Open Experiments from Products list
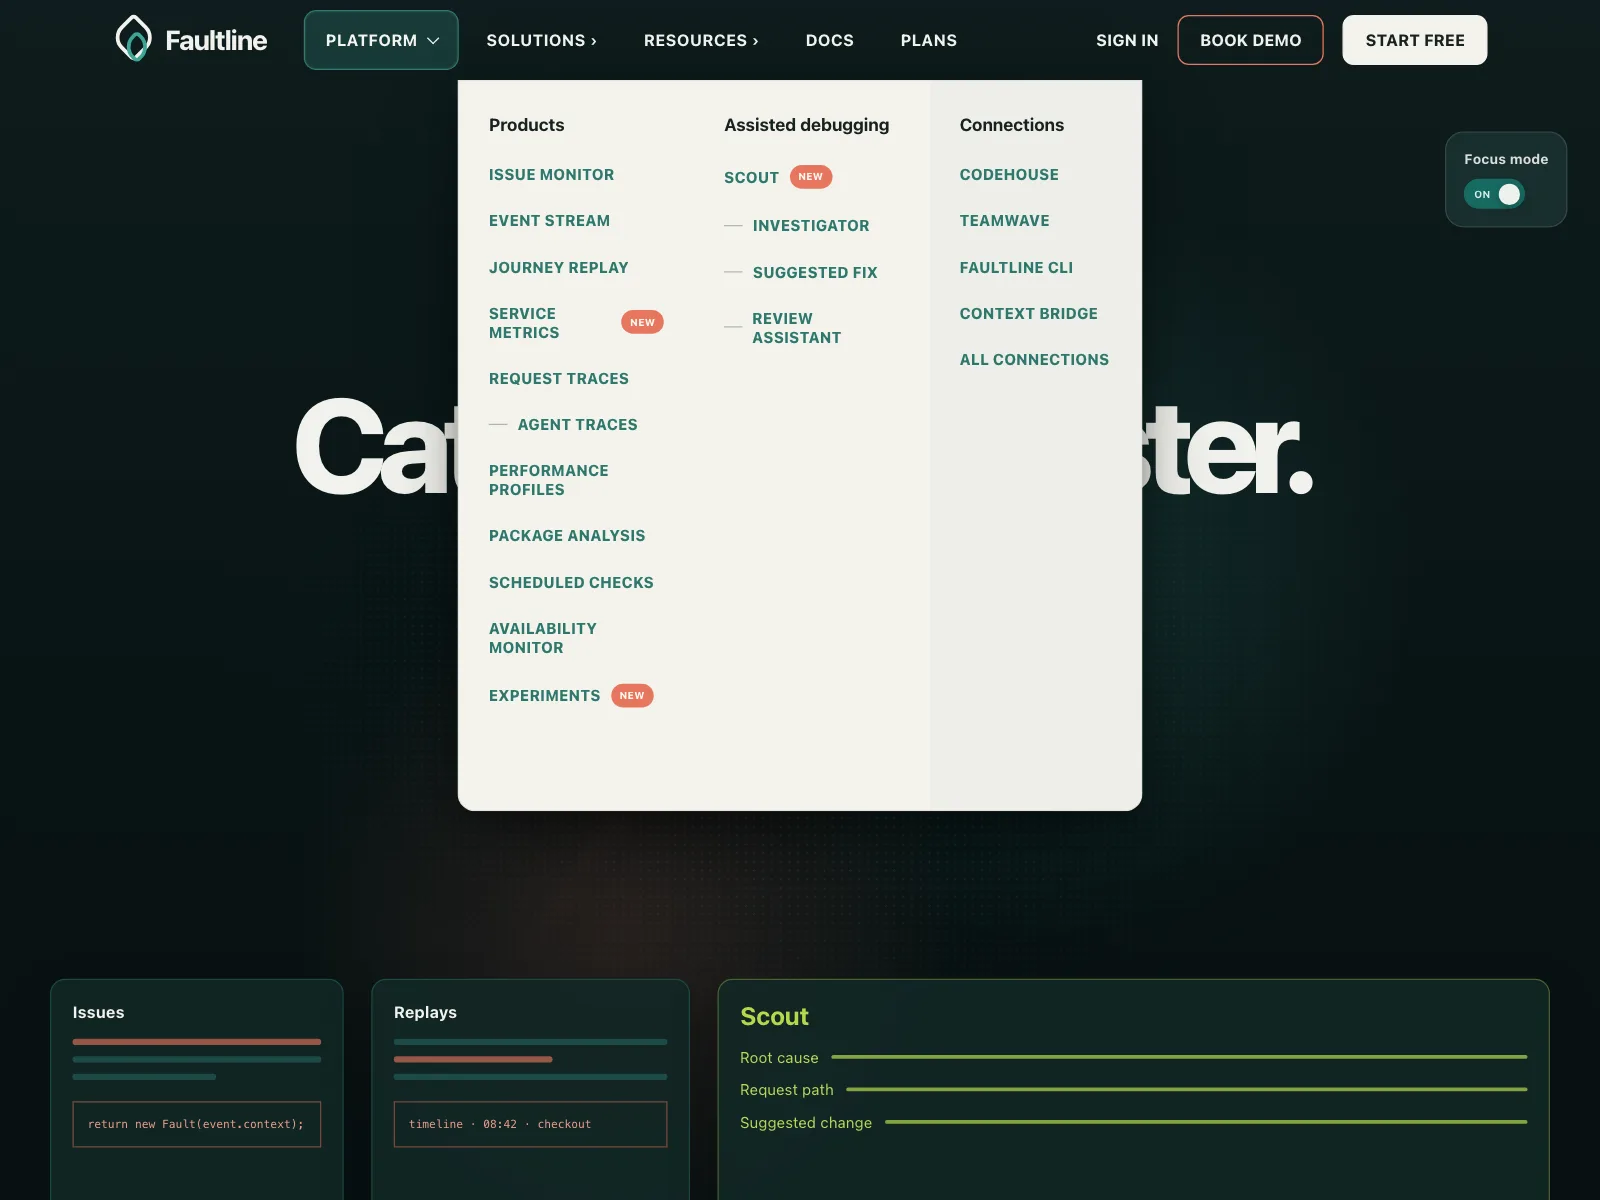Image resolution: width=1600 pixels, height=1200 pixels. coord(544,695)
